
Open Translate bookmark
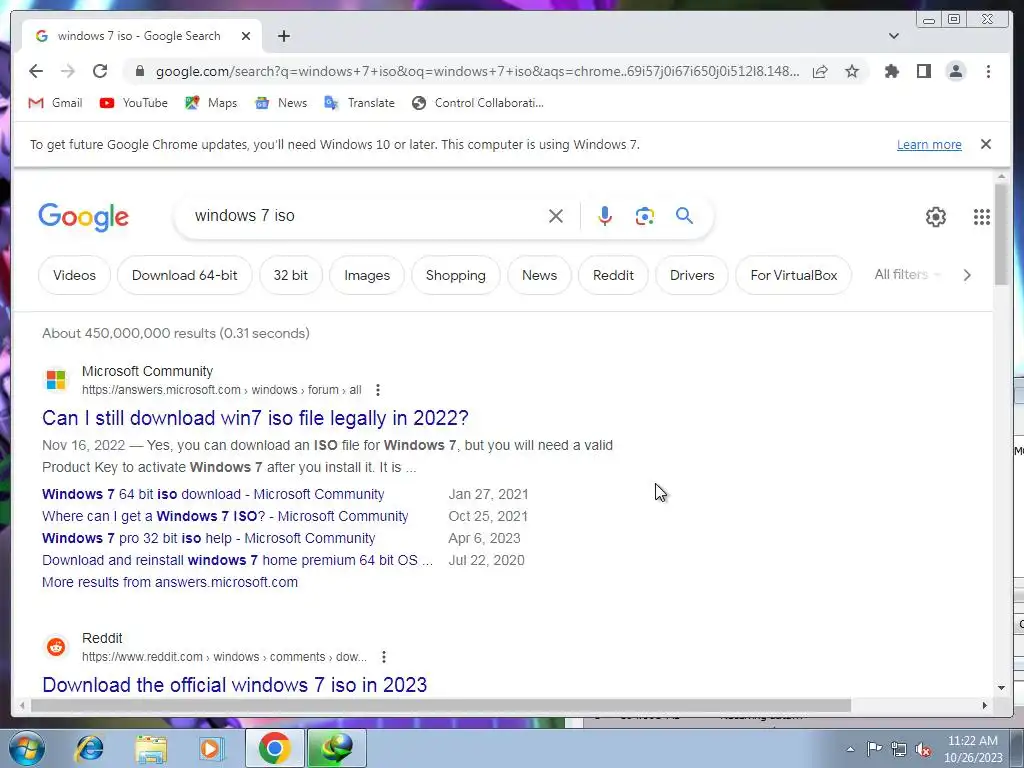(360, 103)
